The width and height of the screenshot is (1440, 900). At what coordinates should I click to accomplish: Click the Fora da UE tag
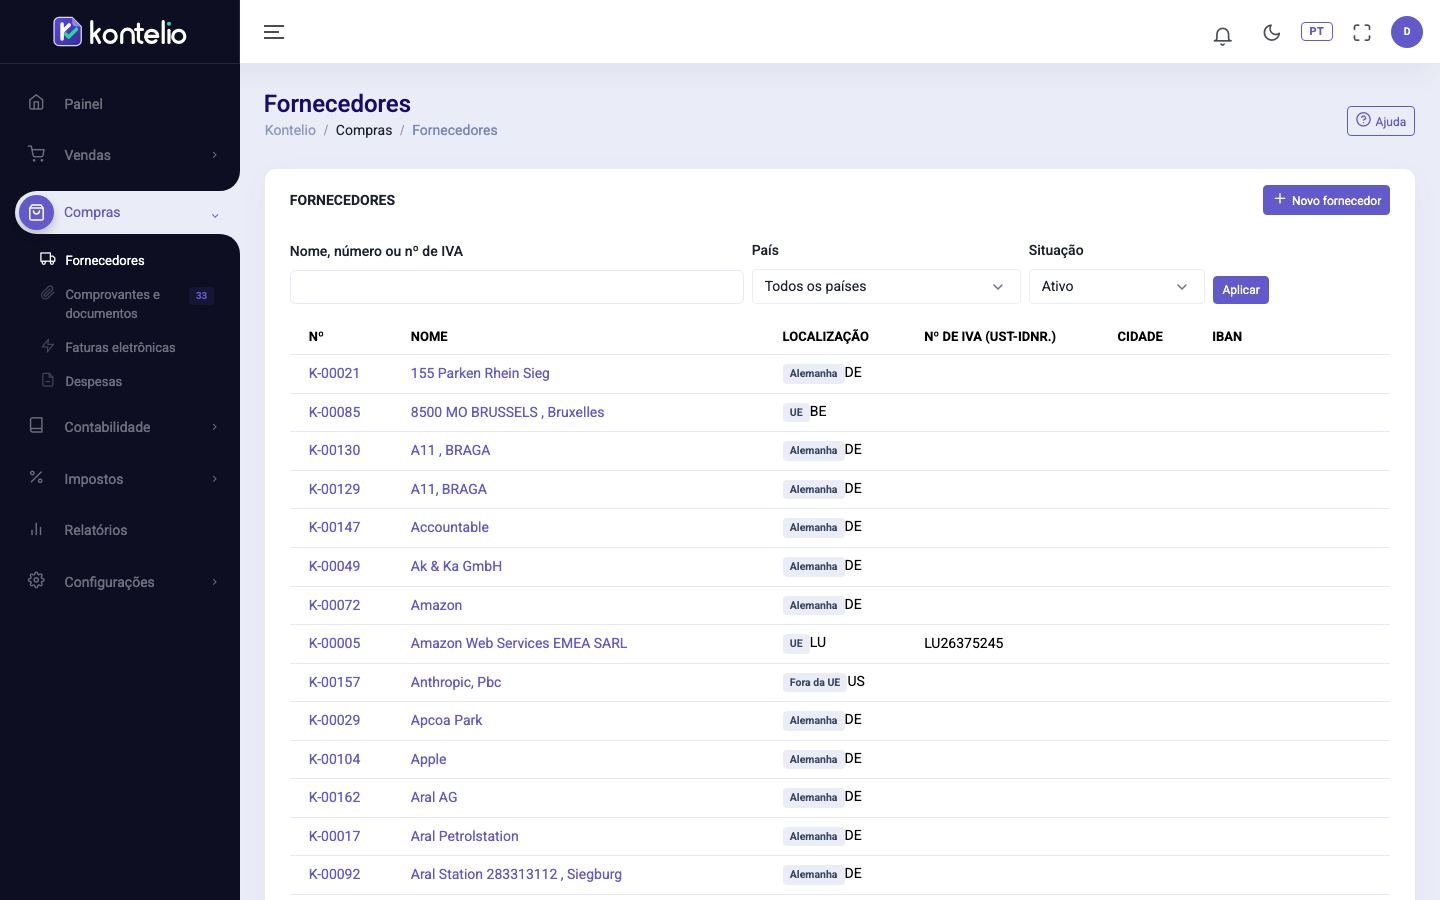(815, 682)
